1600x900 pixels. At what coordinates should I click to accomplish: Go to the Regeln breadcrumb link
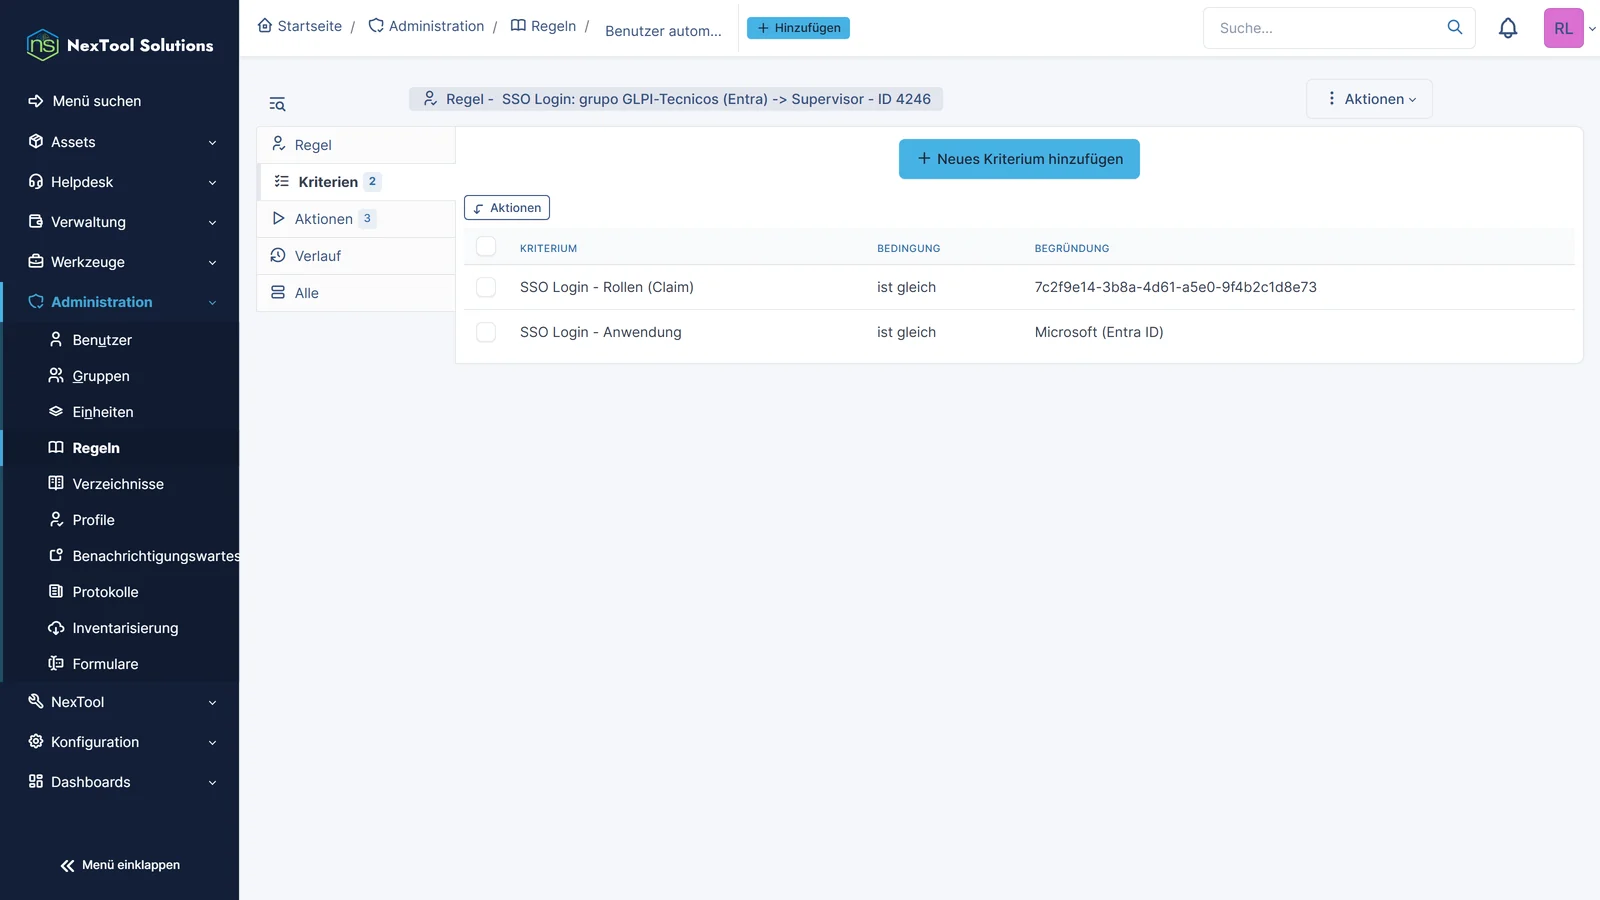544,26
